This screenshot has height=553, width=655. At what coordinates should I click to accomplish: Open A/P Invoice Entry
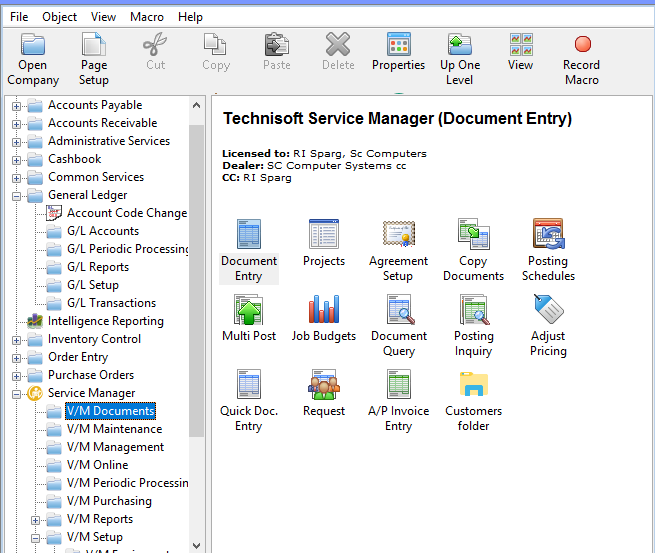(x=398, y=385)
